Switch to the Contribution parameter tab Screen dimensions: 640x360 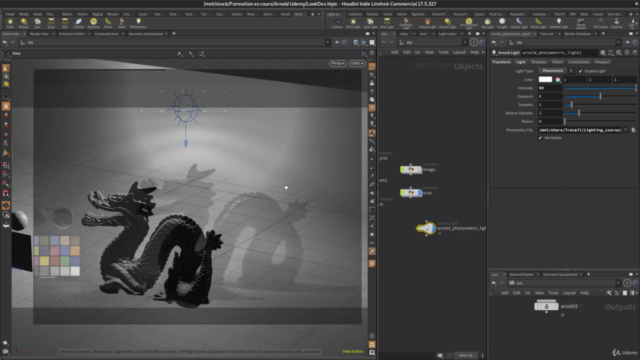tap(579, 62)
